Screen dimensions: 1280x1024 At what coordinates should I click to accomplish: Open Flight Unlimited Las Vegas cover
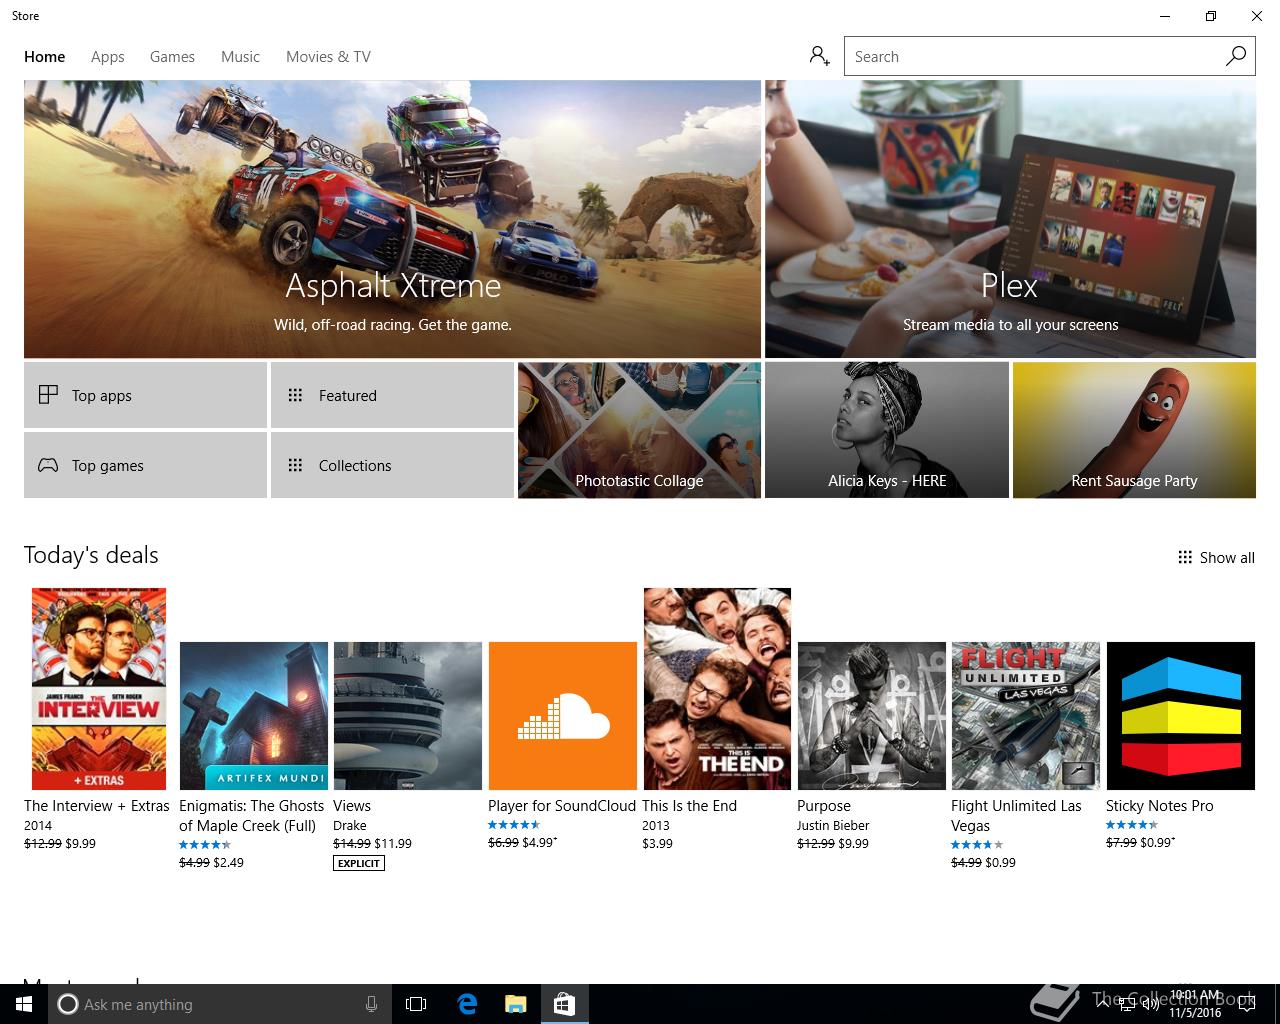[1026, 716]
